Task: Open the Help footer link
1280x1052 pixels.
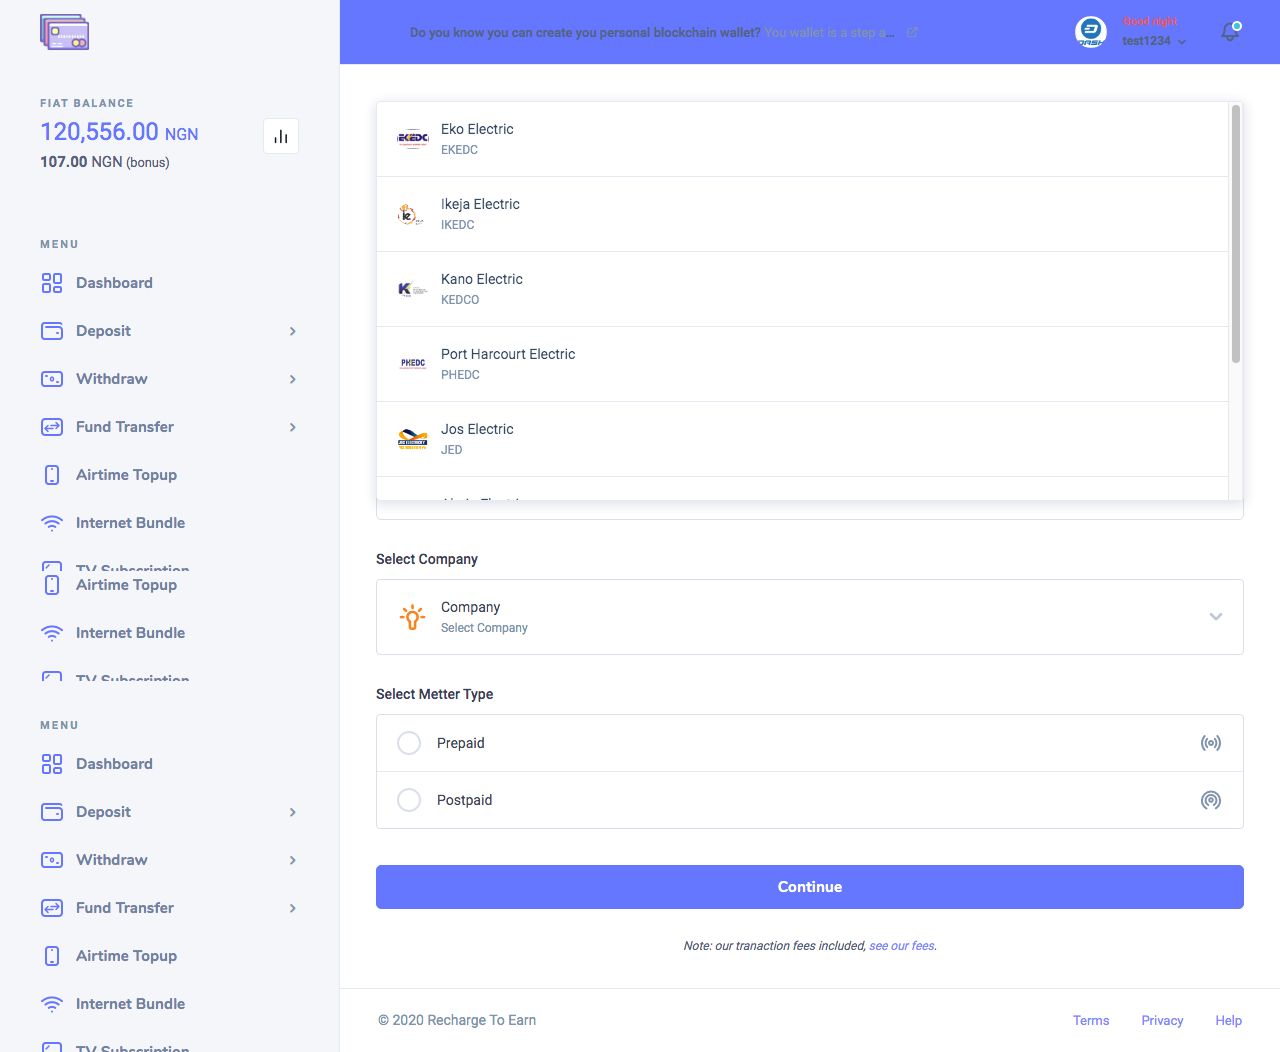Action: 1229,1020
